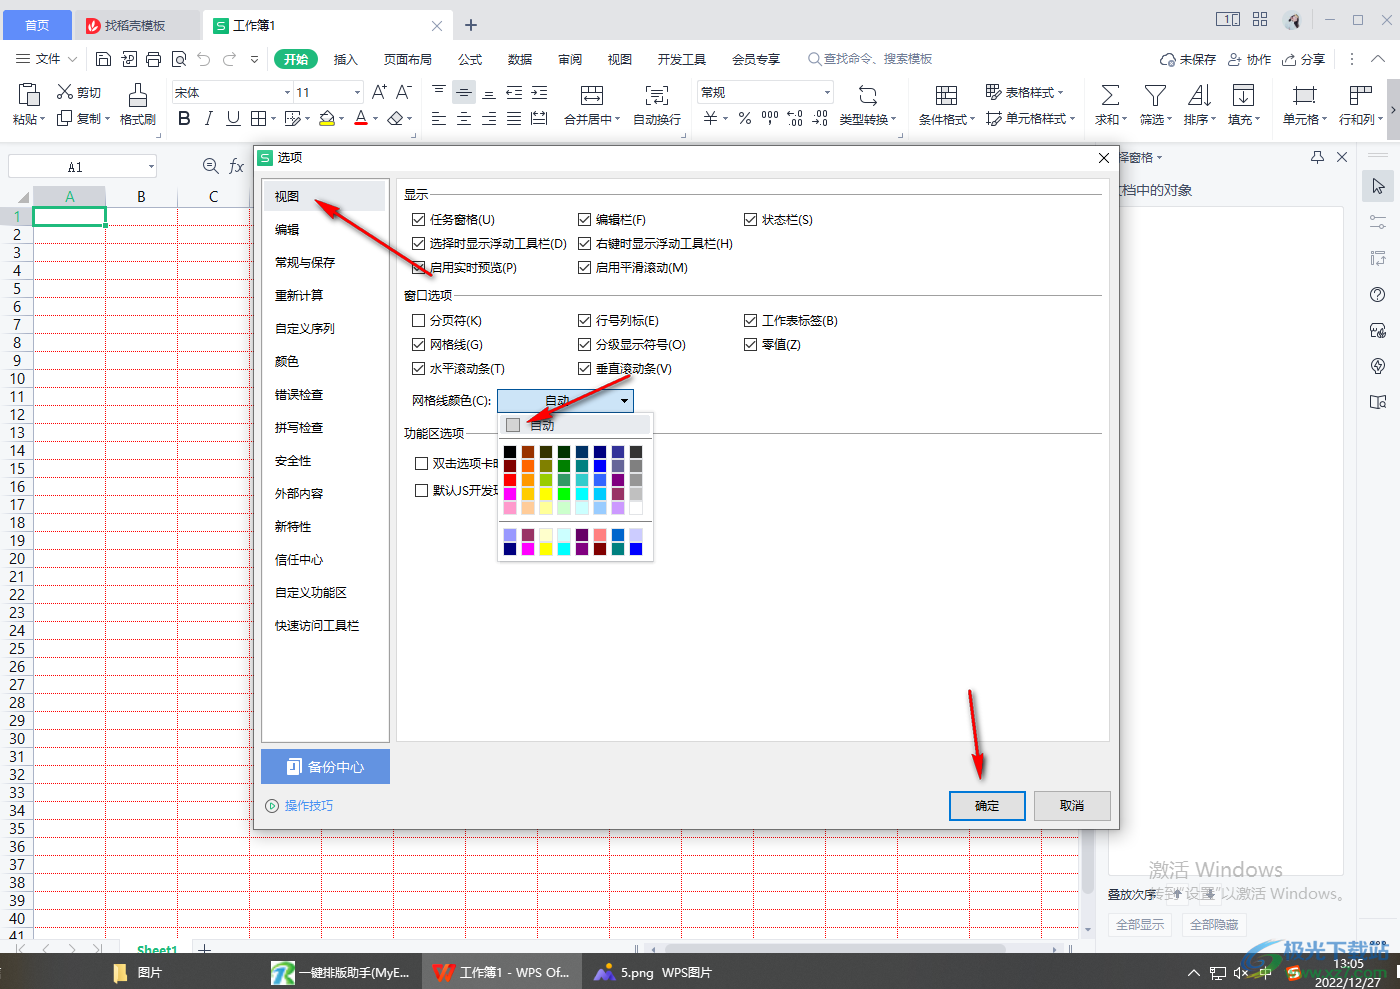Image resolution: width=1400 pixels, height=989 pixels.
Task: Click the 全部显示 button in task pane
Action: [1140, 924]
